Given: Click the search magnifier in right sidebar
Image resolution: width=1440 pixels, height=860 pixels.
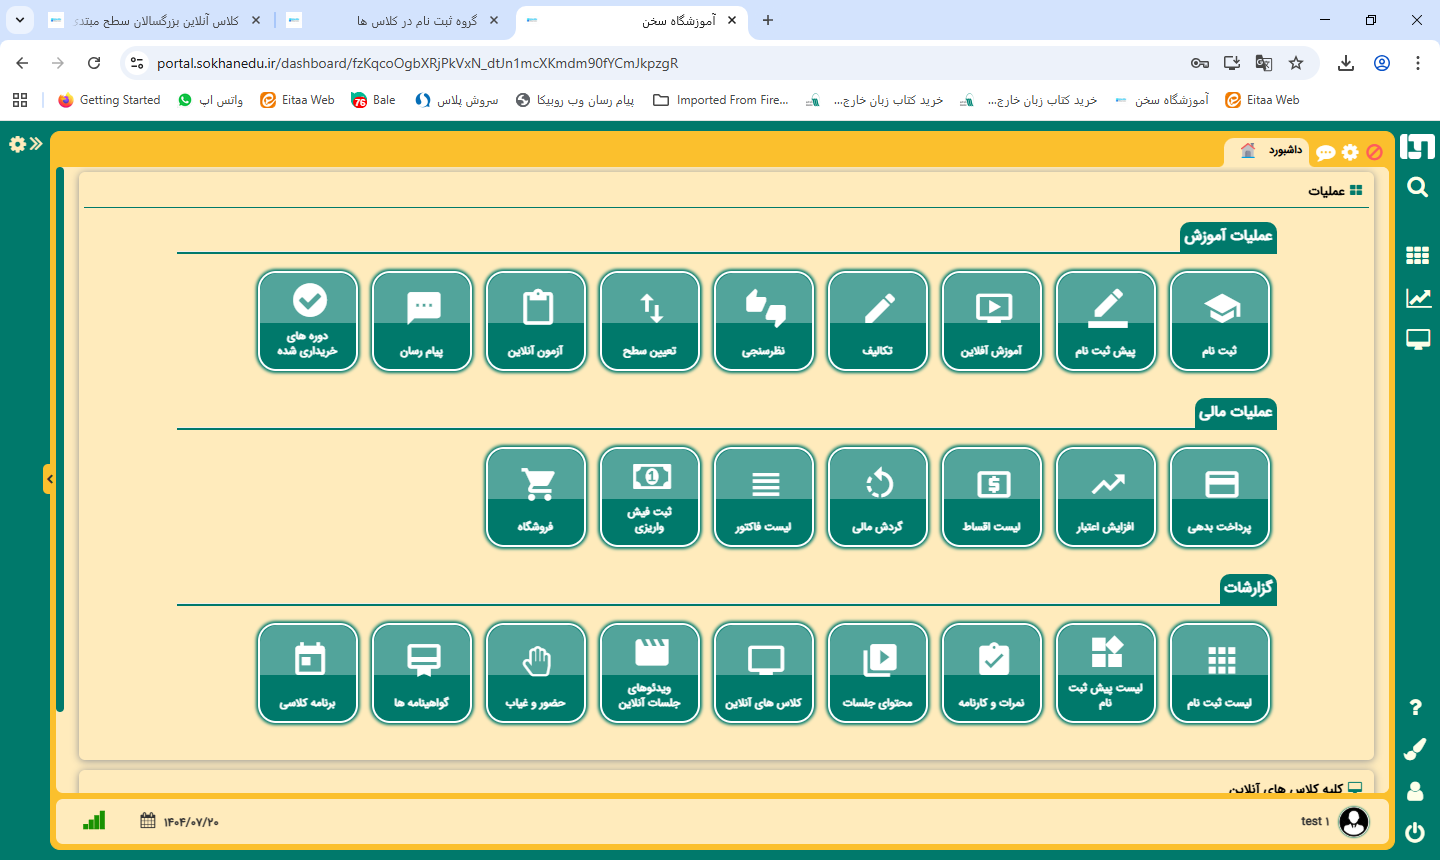Looking at the screenshot, I should point(1417,187).
